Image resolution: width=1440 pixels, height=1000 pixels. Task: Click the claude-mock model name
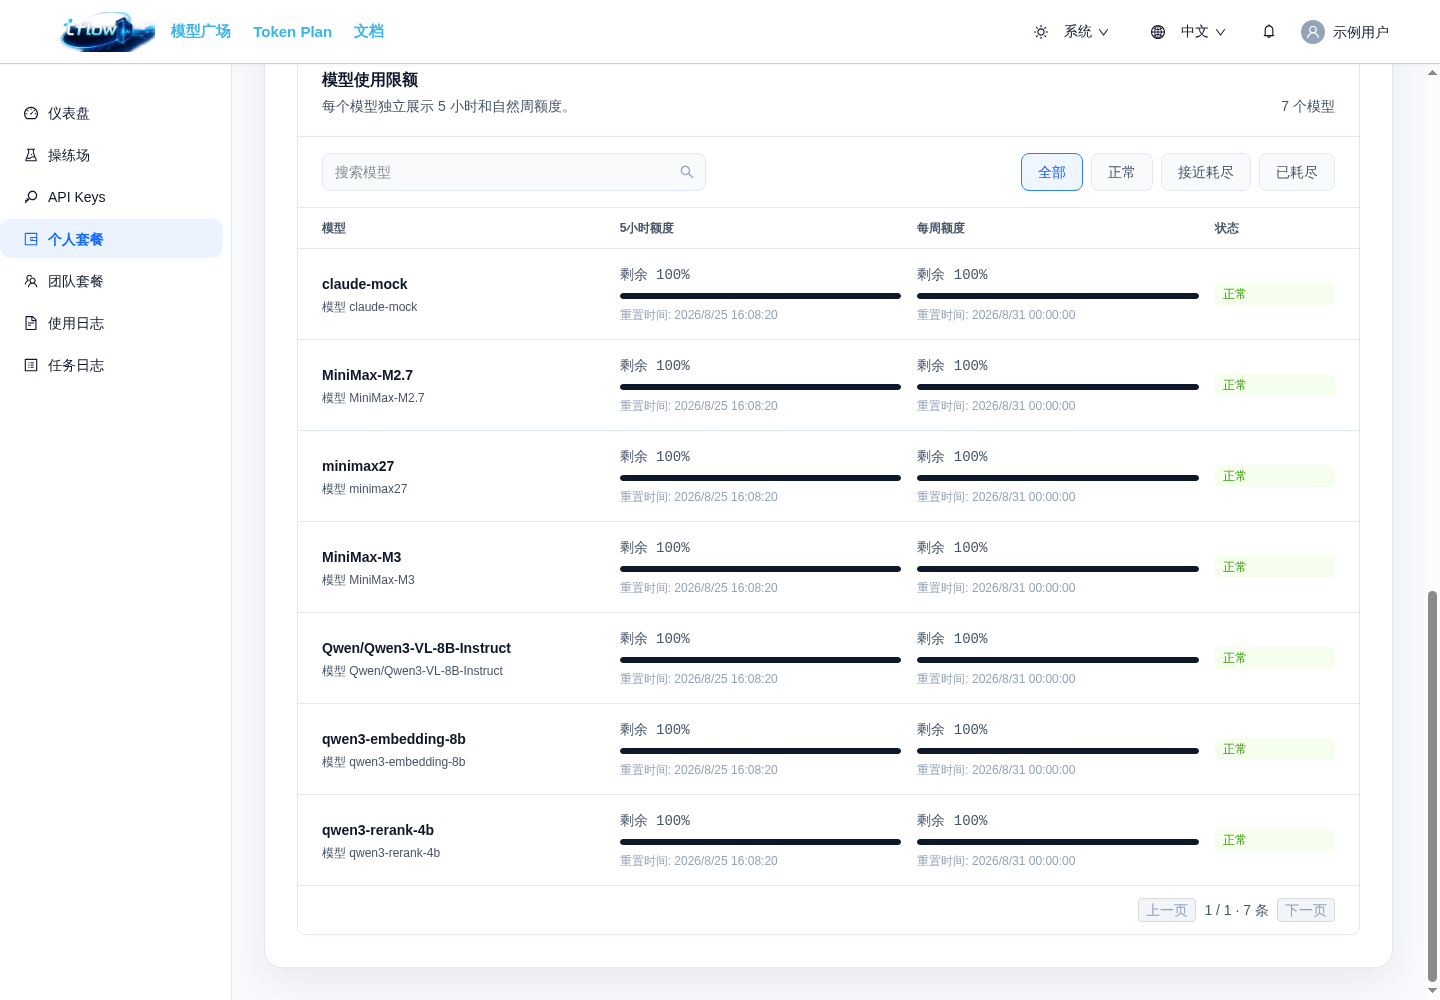coord(365,284)
